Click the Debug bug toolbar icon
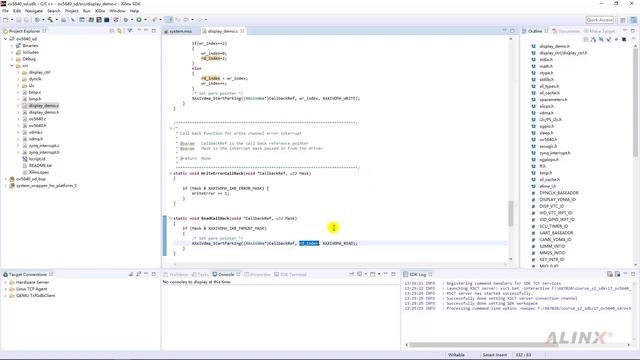Screen dimensions: 640x360 tap(126, 20)
